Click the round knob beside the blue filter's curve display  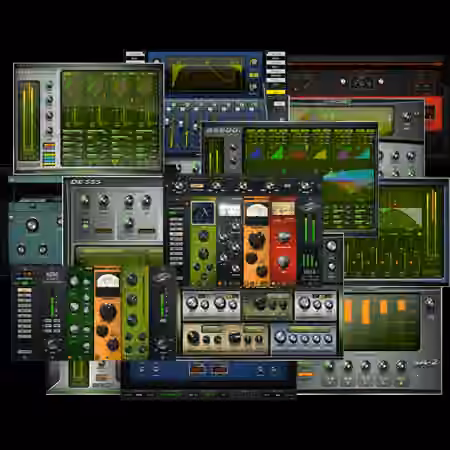coord(254,62)
